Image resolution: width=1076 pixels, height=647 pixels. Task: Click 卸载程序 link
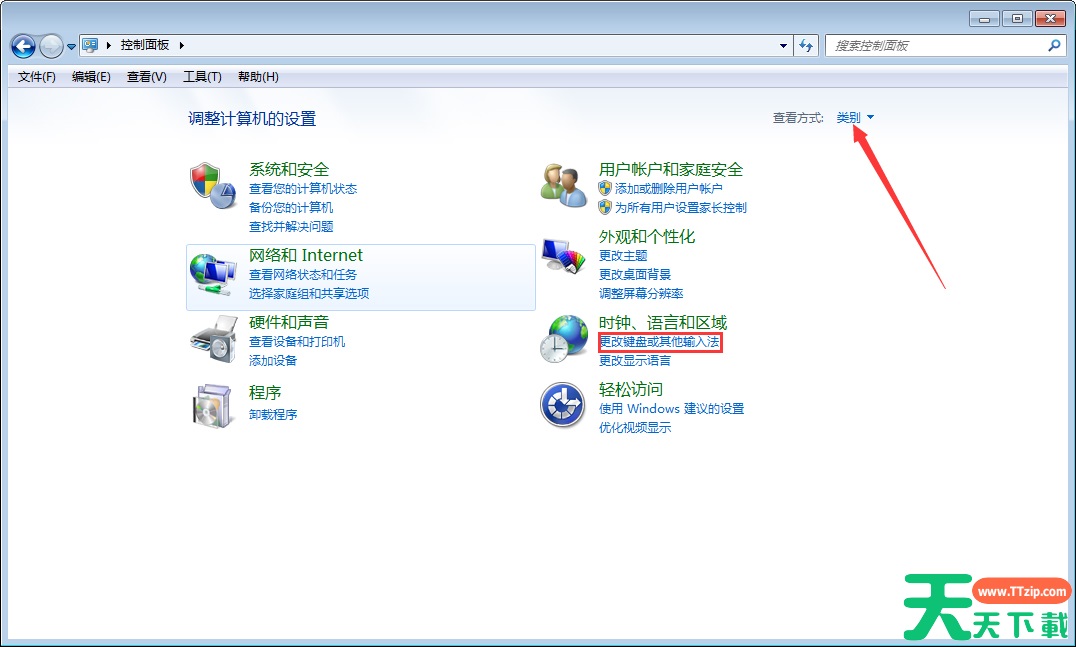[273, 414]
